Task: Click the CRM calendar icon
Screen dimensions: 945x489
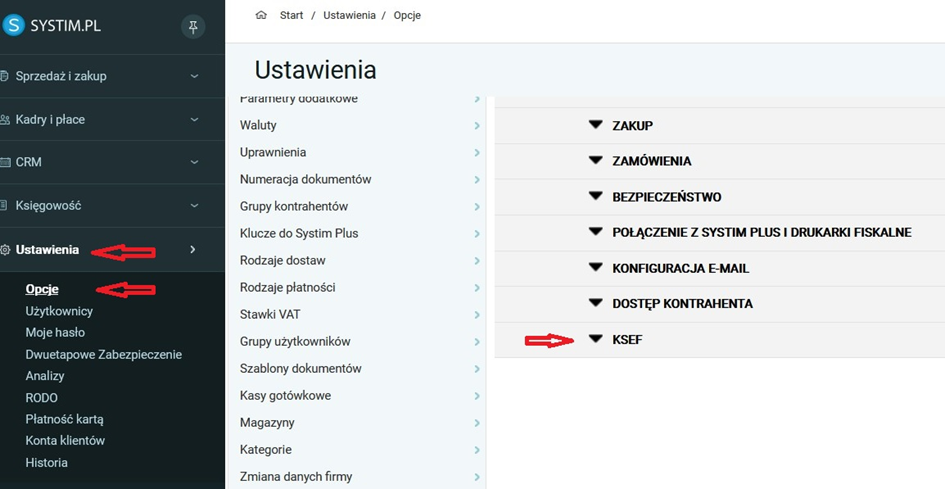Action: (x=5, y=162)
